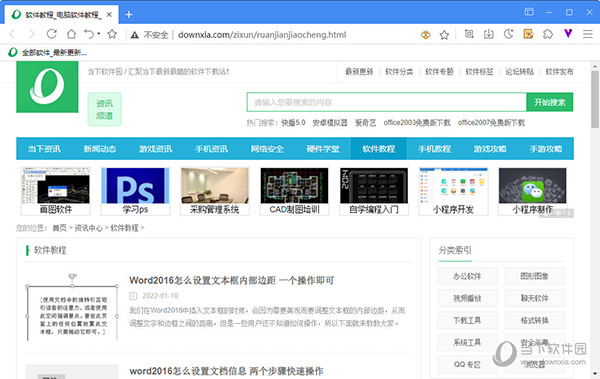Open 当下资讯 navigation menu

[44, 149]
